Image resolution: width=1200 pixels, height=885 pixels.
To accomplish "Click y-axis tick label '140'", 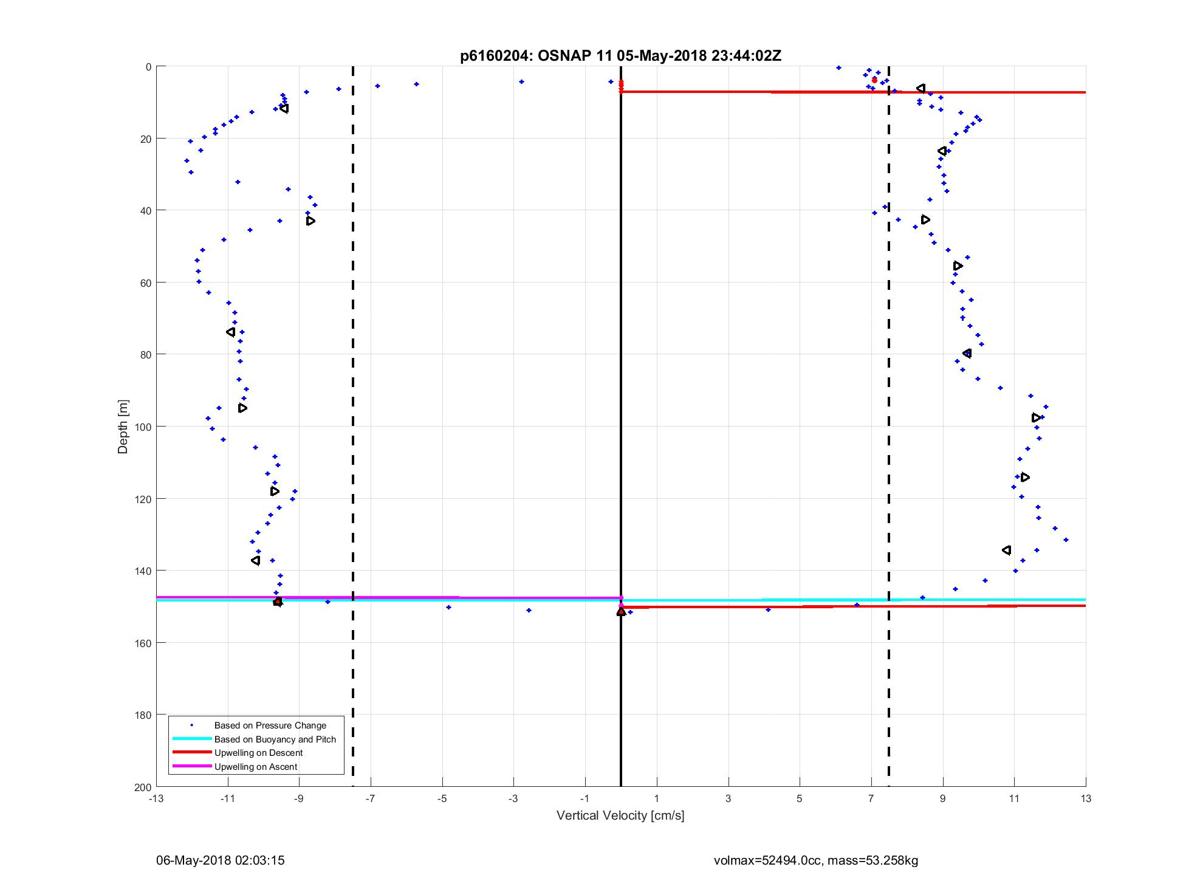I will [142, 571].
